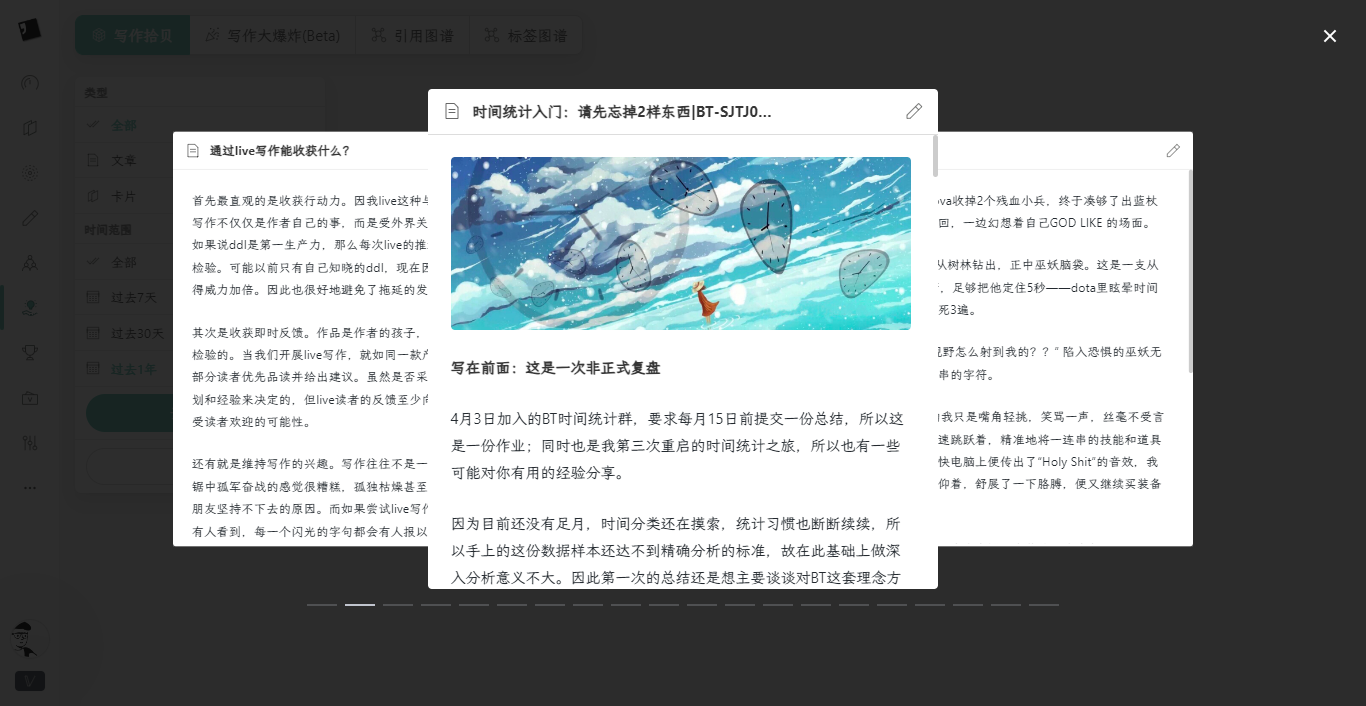Open the folded map icon in background sidebar
This screenshot has width=1366, height=706.
(30, 128)
